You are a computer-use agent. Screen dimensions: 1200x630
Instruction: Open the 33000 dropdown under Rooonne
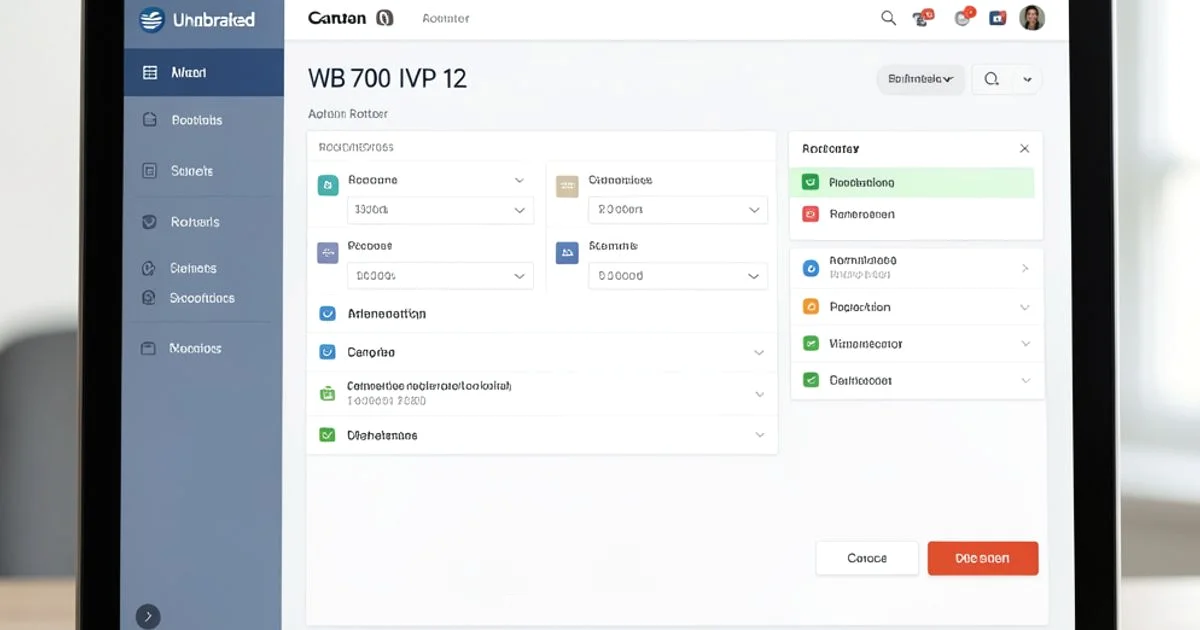(x=440, y=211)
